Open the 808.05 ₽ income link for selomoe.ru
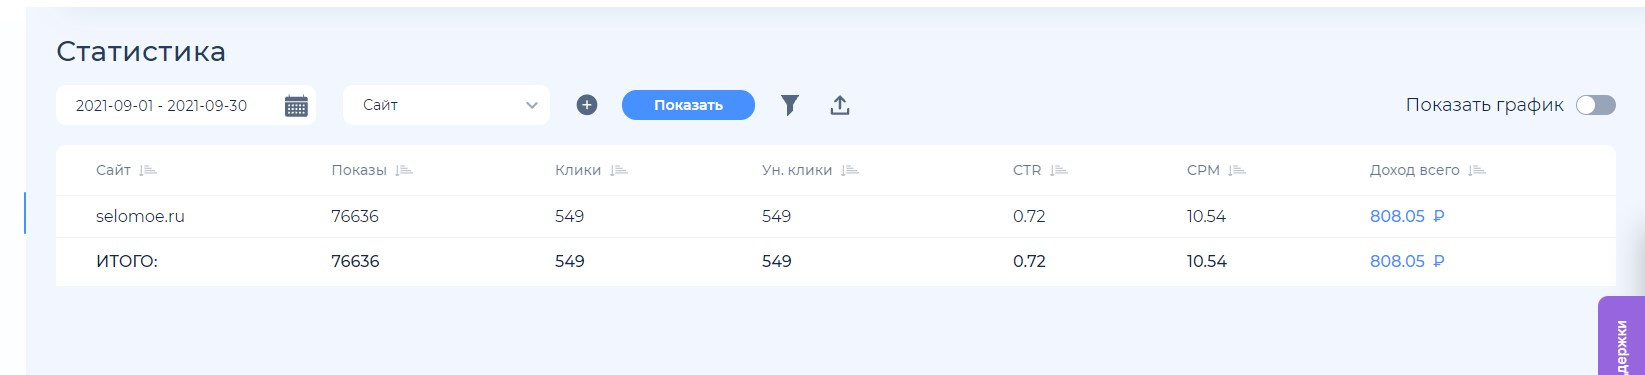This screenshot has height=375, width=1645. (x=1407, y=216)
